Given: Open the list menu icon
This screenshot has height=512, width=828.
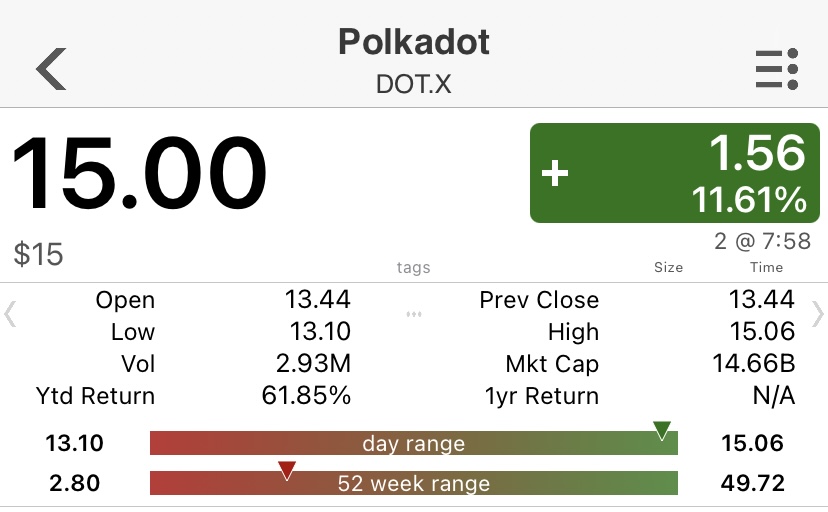Looking at the screenshot, I should pos(777,69).
